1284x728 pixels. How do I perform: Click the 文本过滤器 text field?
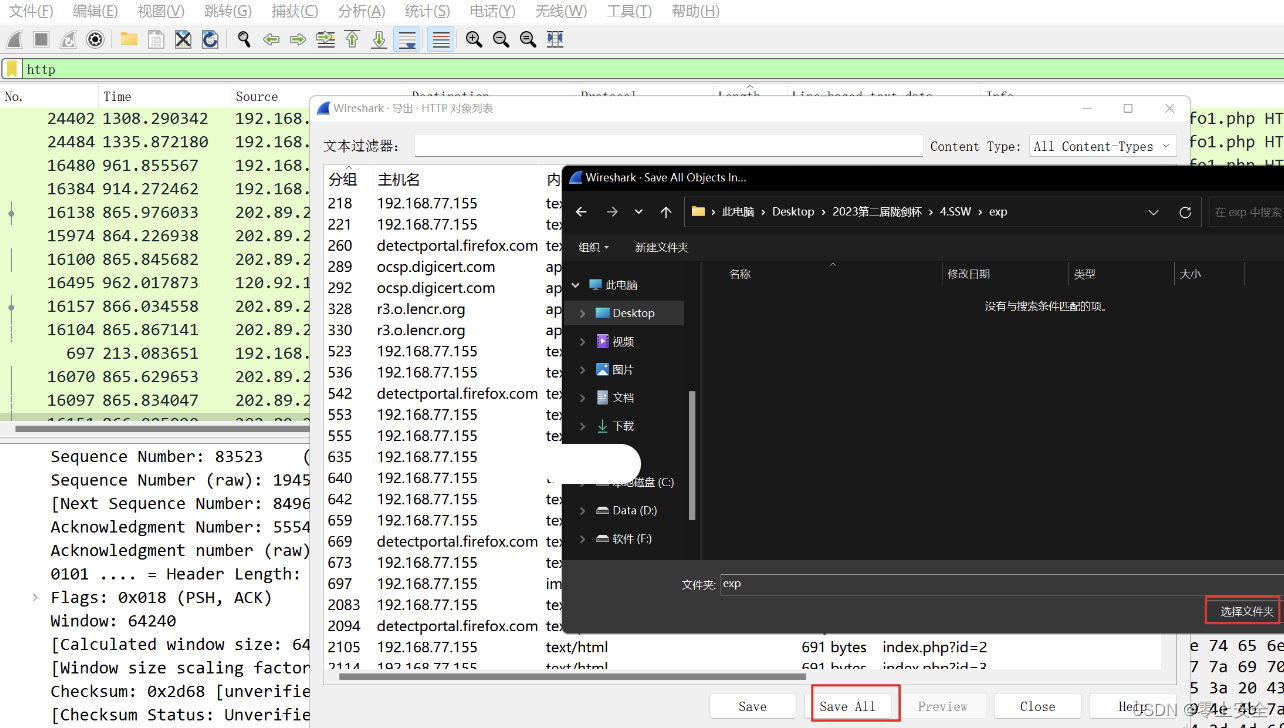[668, 146]
